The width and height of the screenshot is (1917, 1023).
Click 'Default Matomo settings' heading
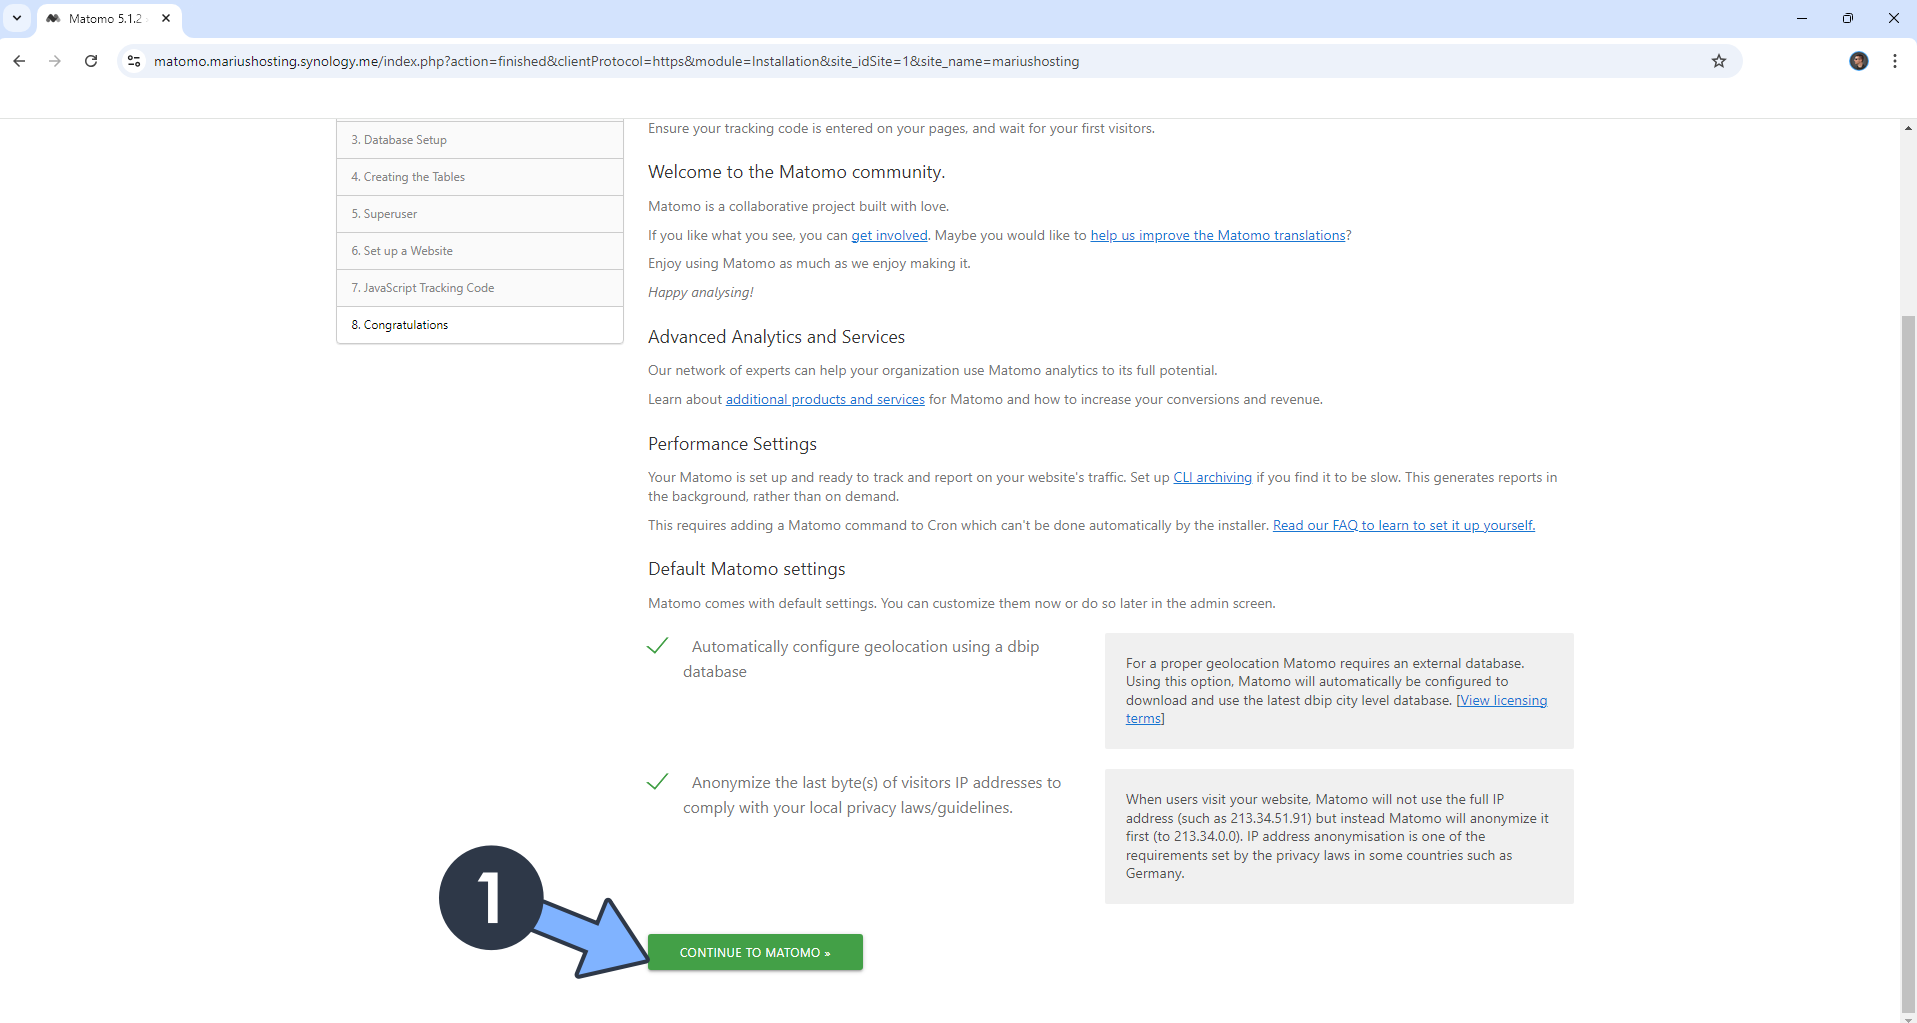(746, 569)
